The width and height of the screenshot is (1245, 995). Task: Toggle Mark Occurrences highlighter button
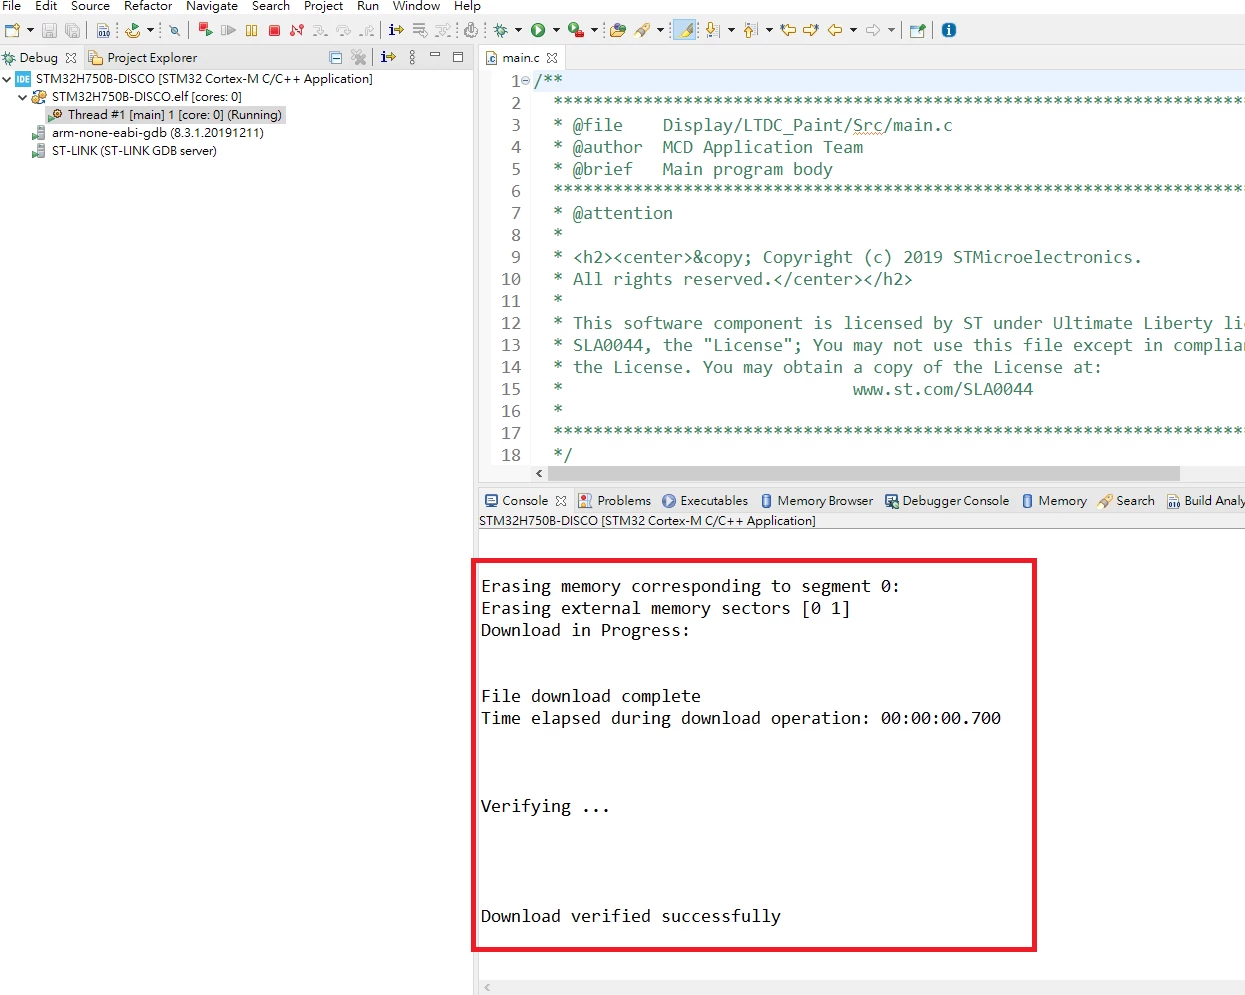click(685, 30)
